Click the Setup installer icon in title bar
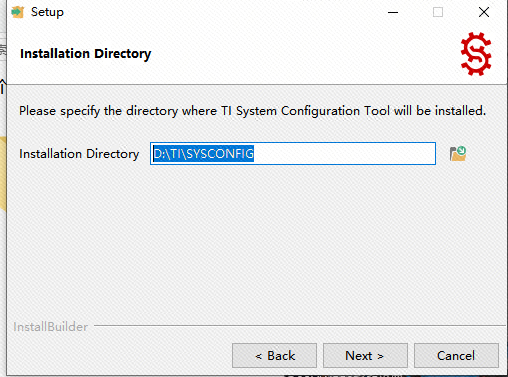 click(x=18, y=12)
